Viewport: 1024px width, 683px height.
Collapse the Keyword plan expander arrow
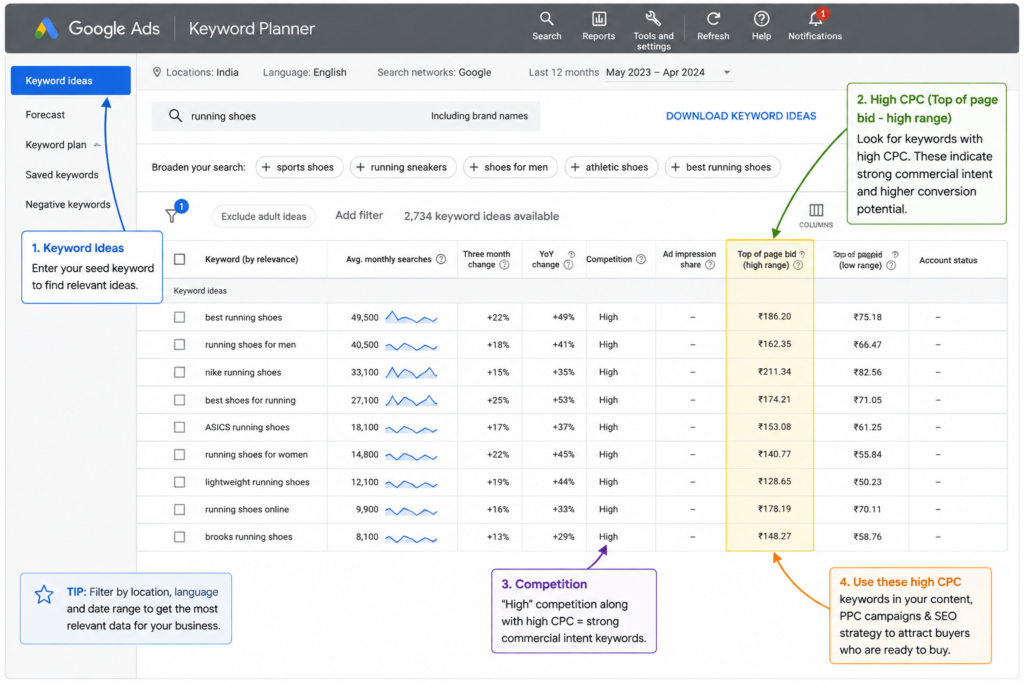[x=97, y=145]
